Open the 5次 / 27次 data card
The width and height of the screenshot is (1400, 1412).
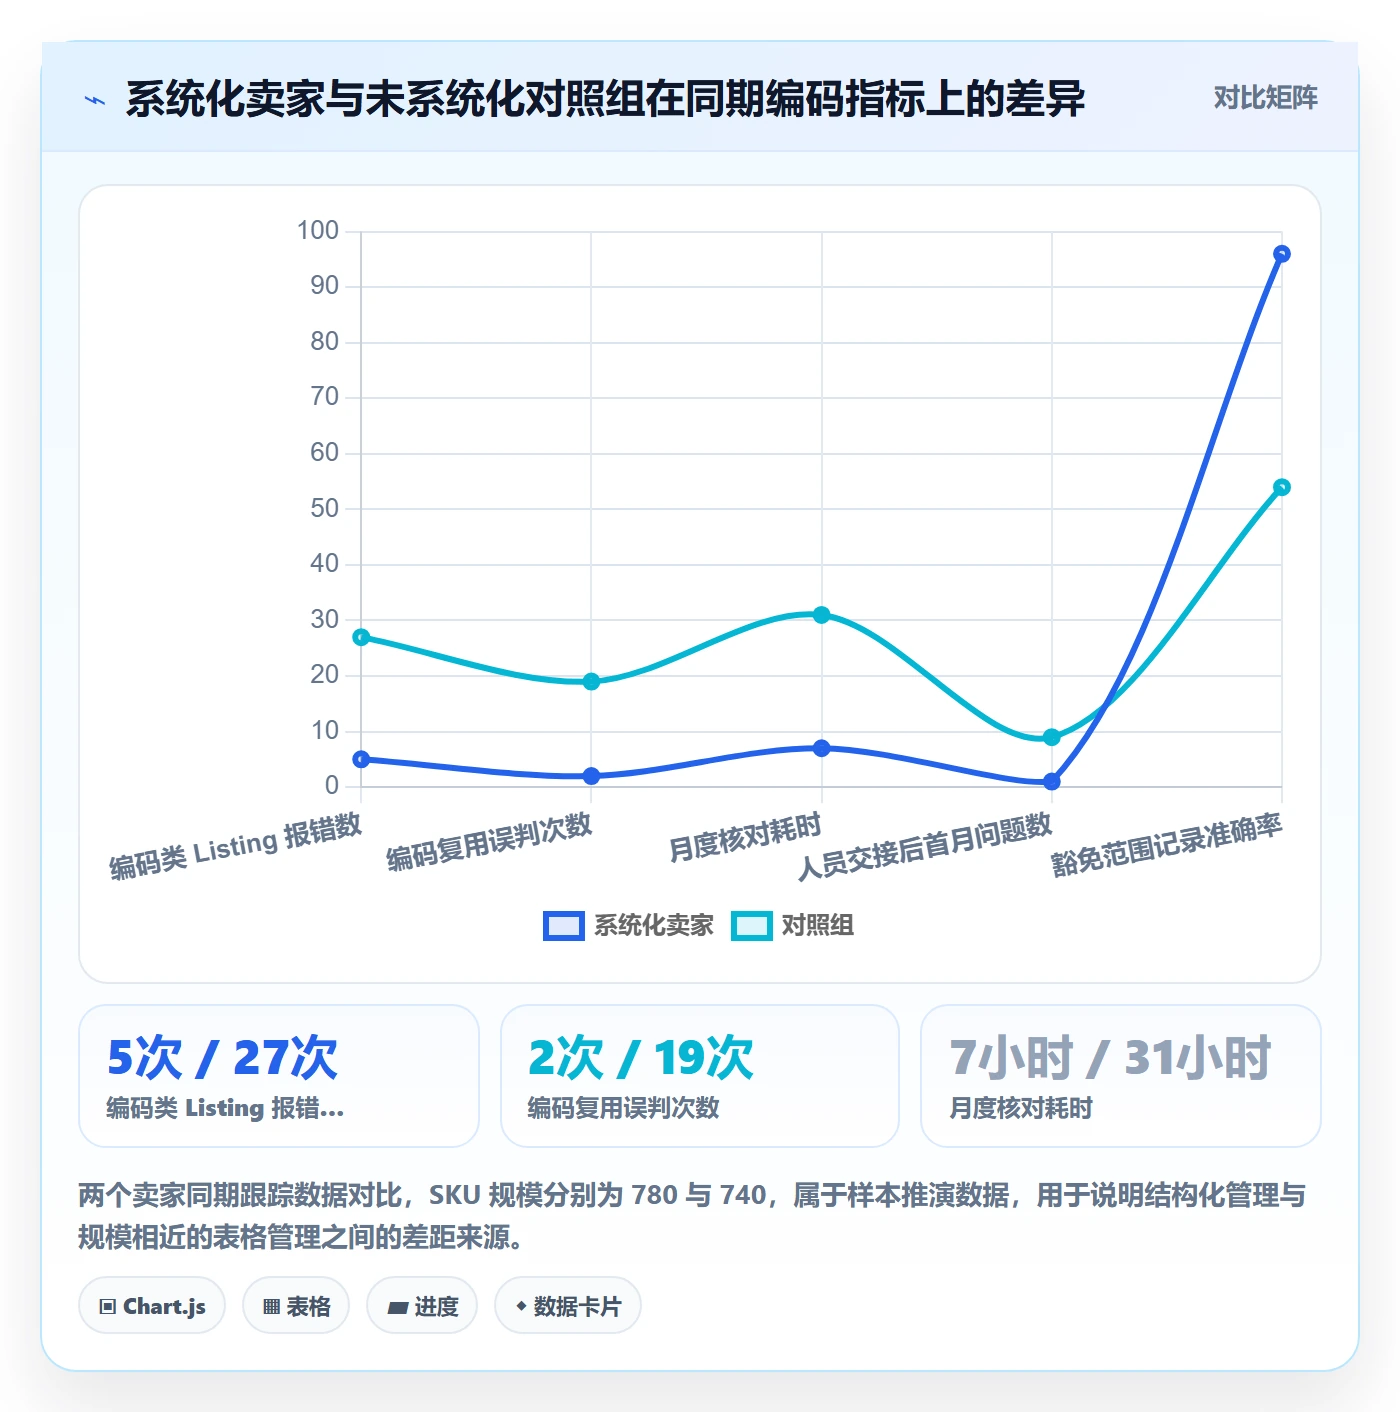(279, 1076)
